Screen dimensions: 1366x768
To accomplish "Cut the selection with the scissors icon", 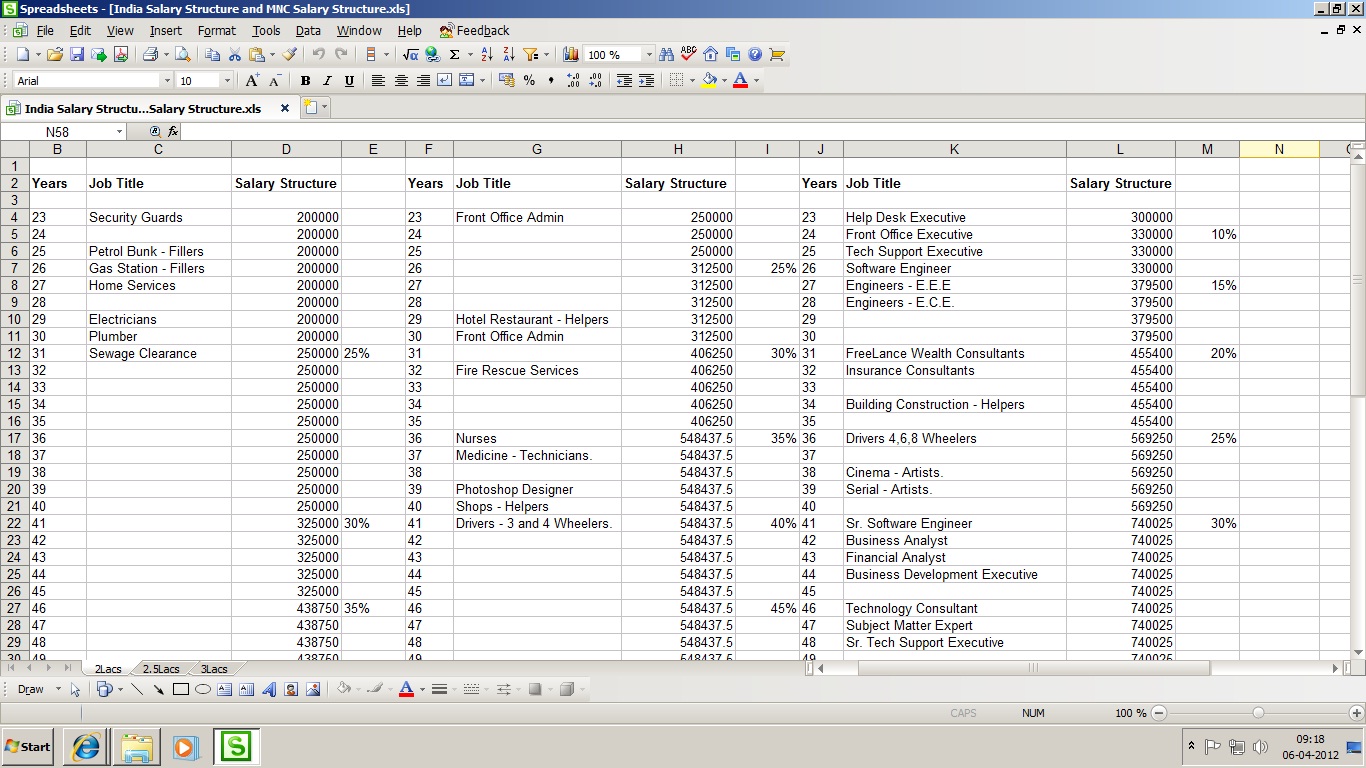I will (235, 55).
